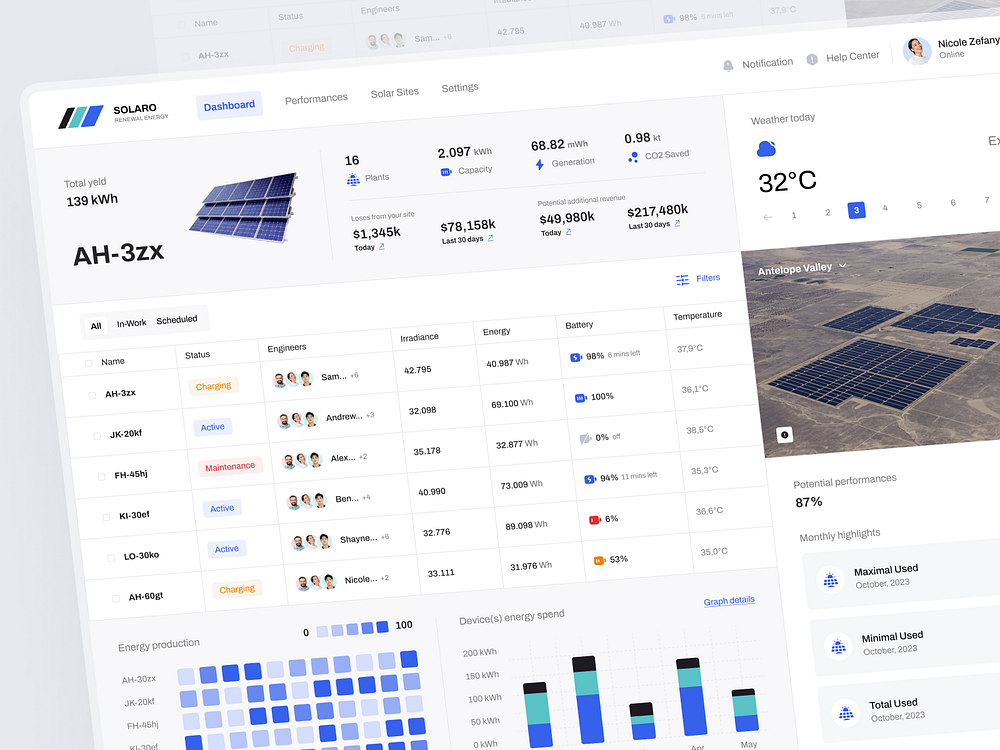Open Nicole Zefany profile avatar
1000x750 pixels.
pyautogui.click(x=917, y=50)
